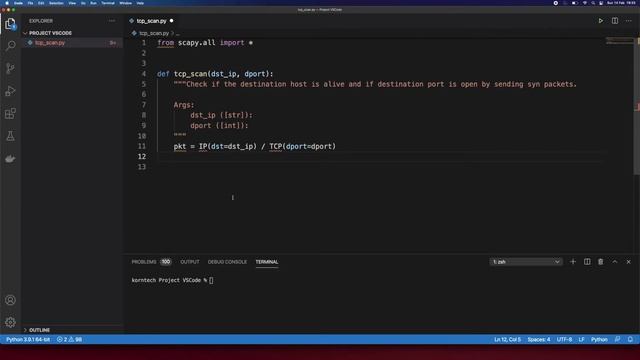640x360 pixels.
Task: Click the code minimap preview
Action: [620, 41]
